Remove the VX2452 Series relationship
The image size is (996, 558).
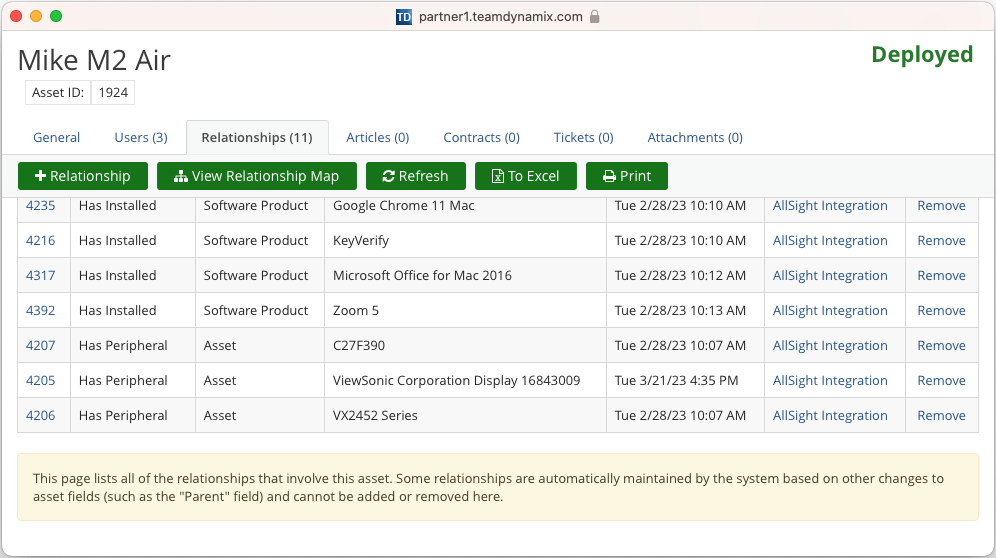[941, 415]
